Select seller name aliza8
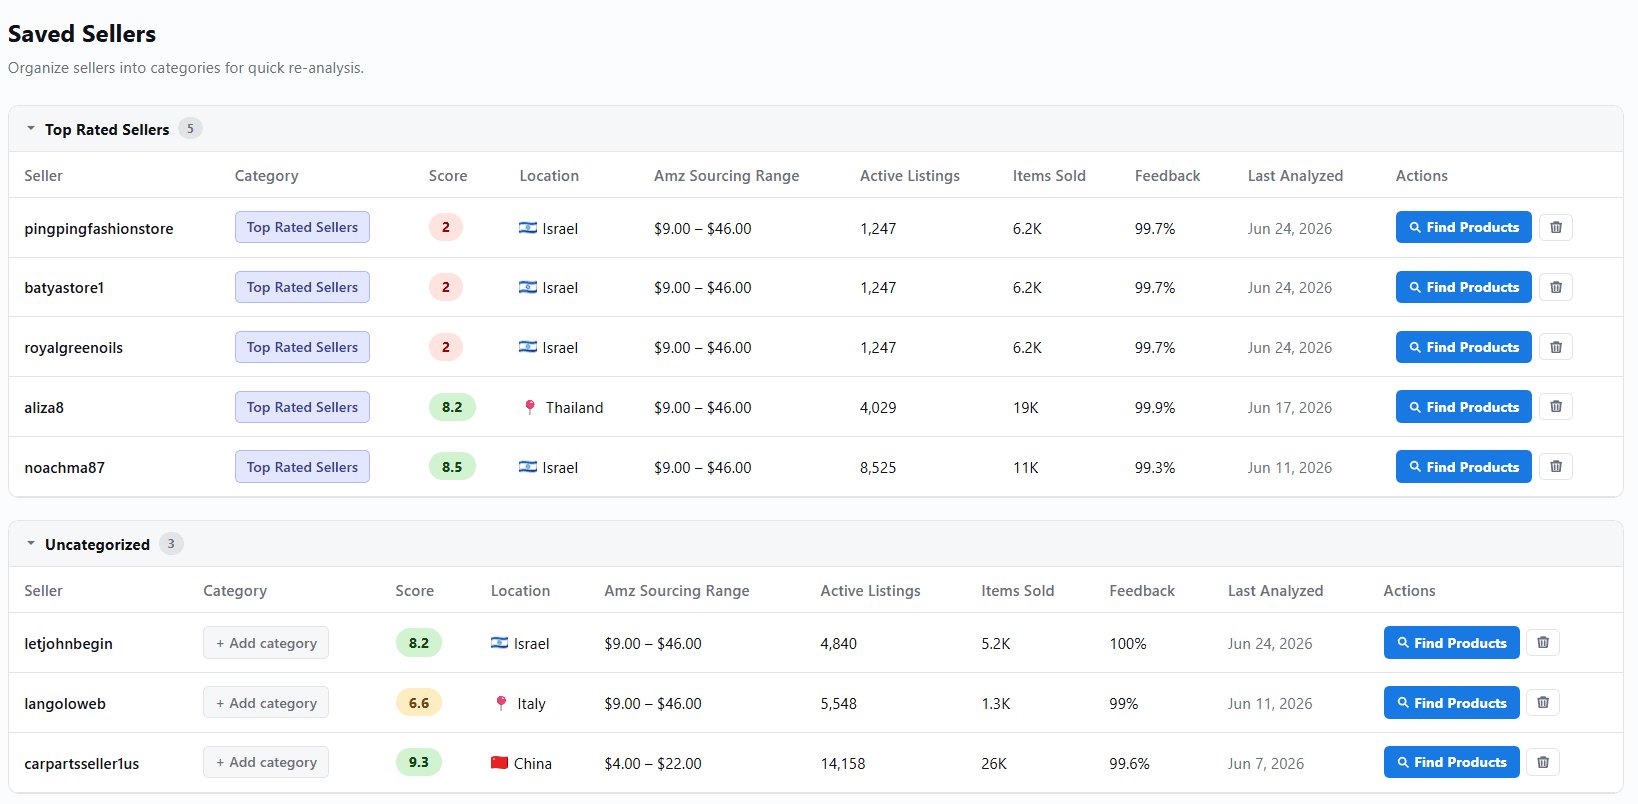Viewport: 1638px width, 804px height. tap(44, 408)
